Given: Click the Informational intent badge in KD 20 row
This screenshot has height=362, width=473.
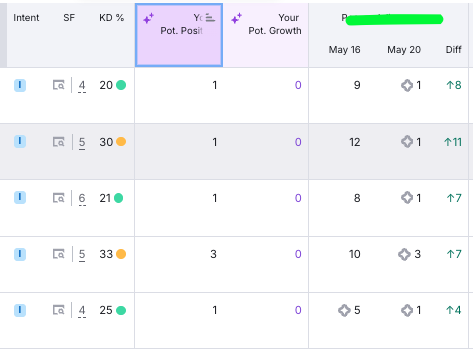Looking at the screenshot, I should (20, 85).
